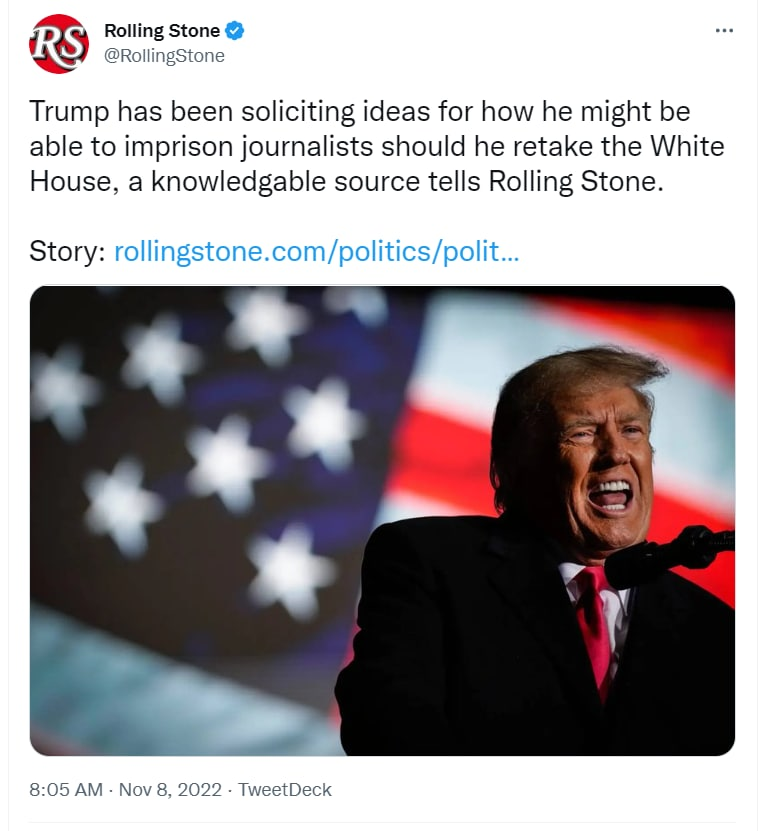Screen dimensions: 761x831
Task: Click the TweetDeck source label
Action: [x=286, y=789]
